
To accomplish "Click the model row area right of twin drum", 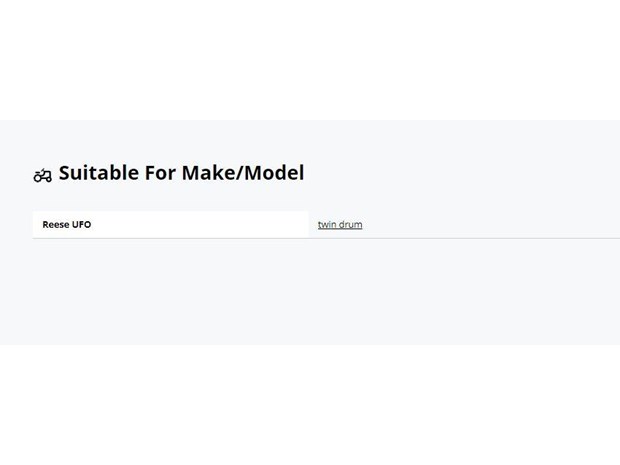I will pos(491,225).
